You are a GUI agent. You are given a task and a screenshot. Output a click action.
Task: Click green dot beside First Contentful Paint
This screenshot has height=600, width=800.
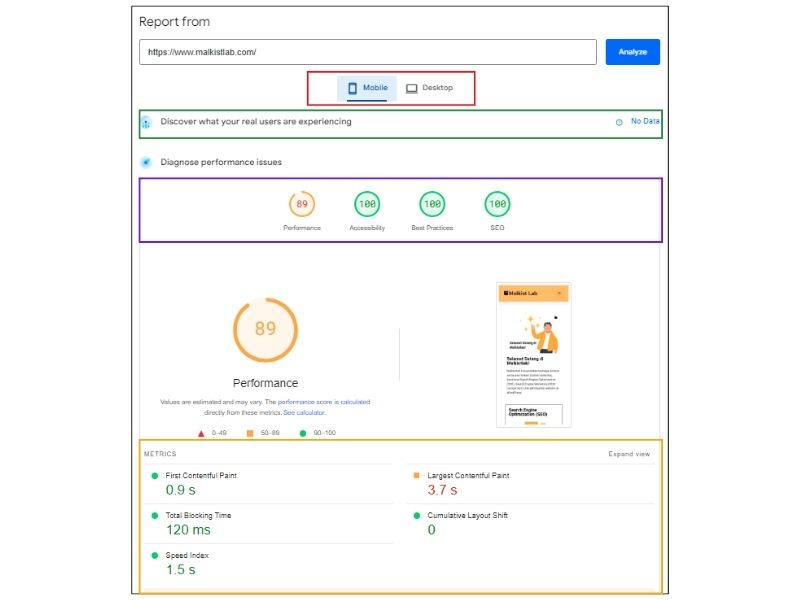[x=152, y=476]
